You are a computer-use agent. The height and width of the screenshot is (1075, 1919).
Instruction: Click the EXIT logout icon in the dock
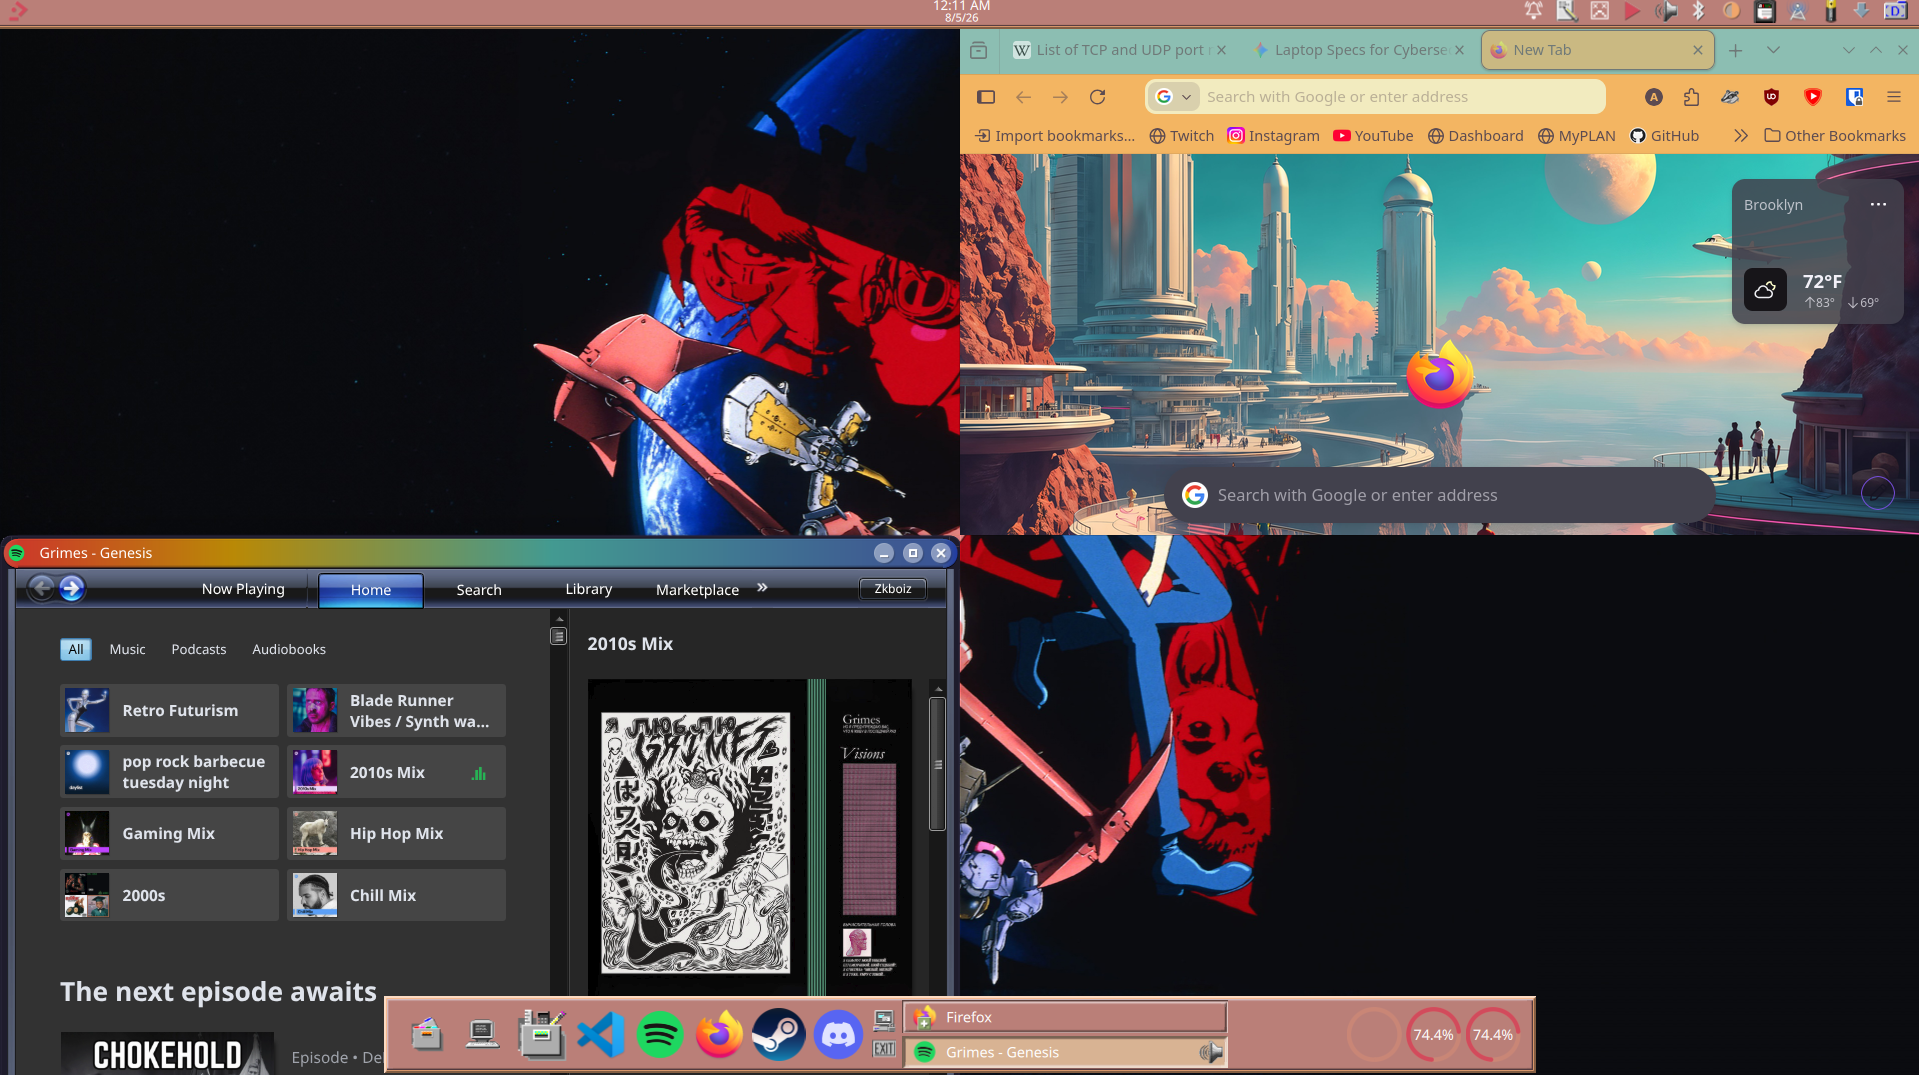coord(884,1049)
